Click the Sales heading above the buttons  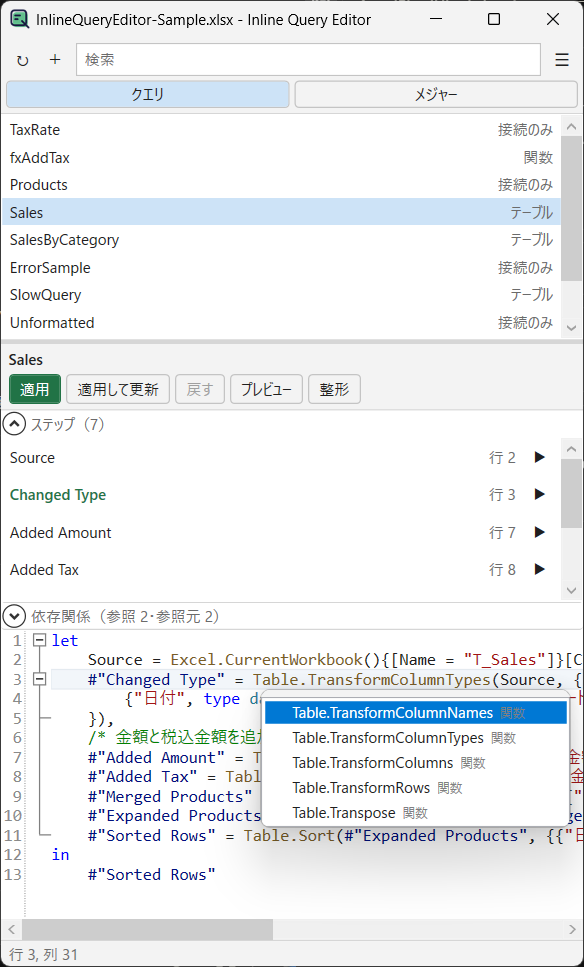click(x=26, y=360)
